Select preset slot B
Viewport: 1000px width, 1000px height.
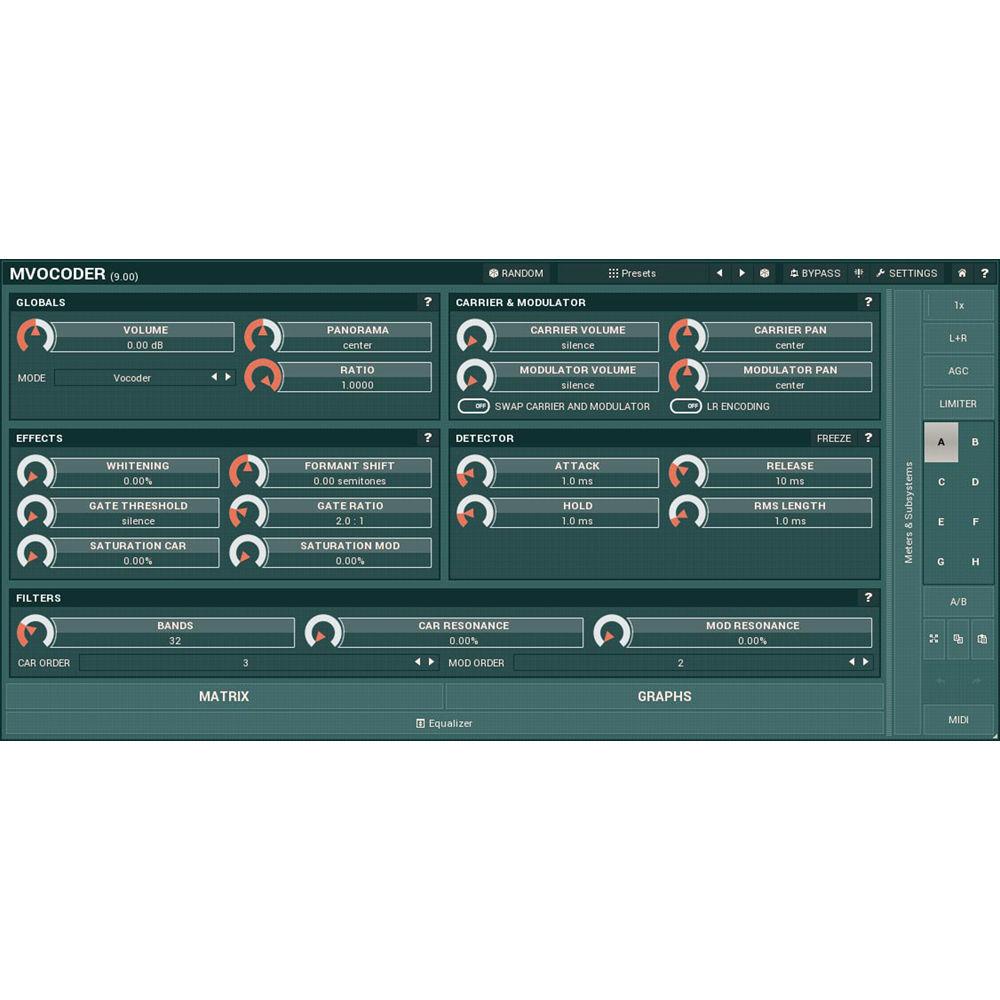point(975,441)
